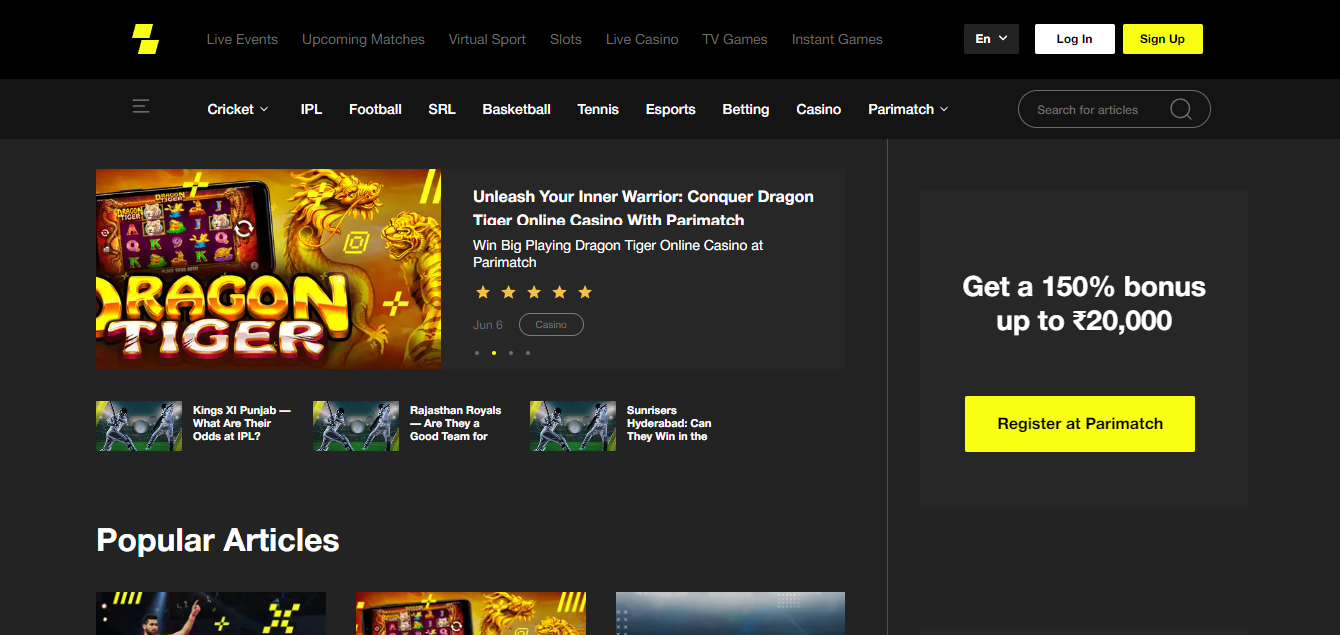Click the yellow Parimatch logo
This screenshot has height=635, width=1340.
pyautogui.click(x=145, y=39)
